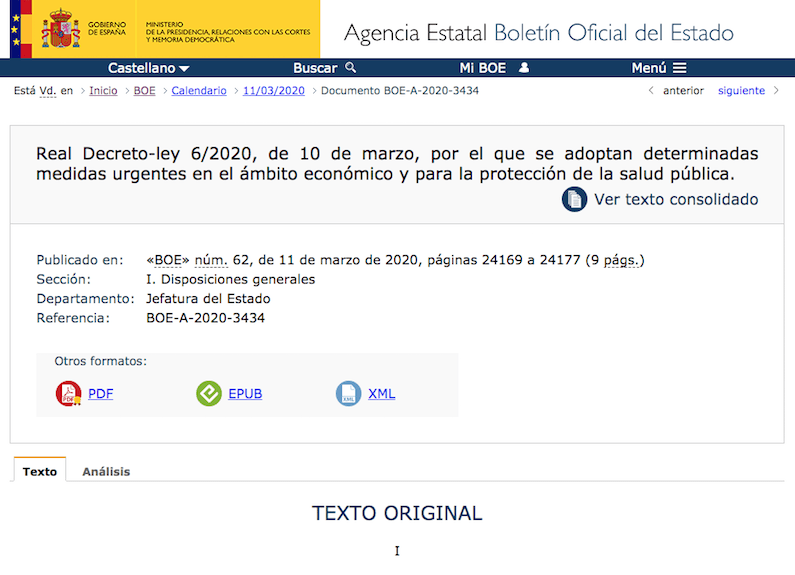The height and width of the screenshot is (575, 795).
Task: Click the Otros formatos label
Action: (100, 361)
